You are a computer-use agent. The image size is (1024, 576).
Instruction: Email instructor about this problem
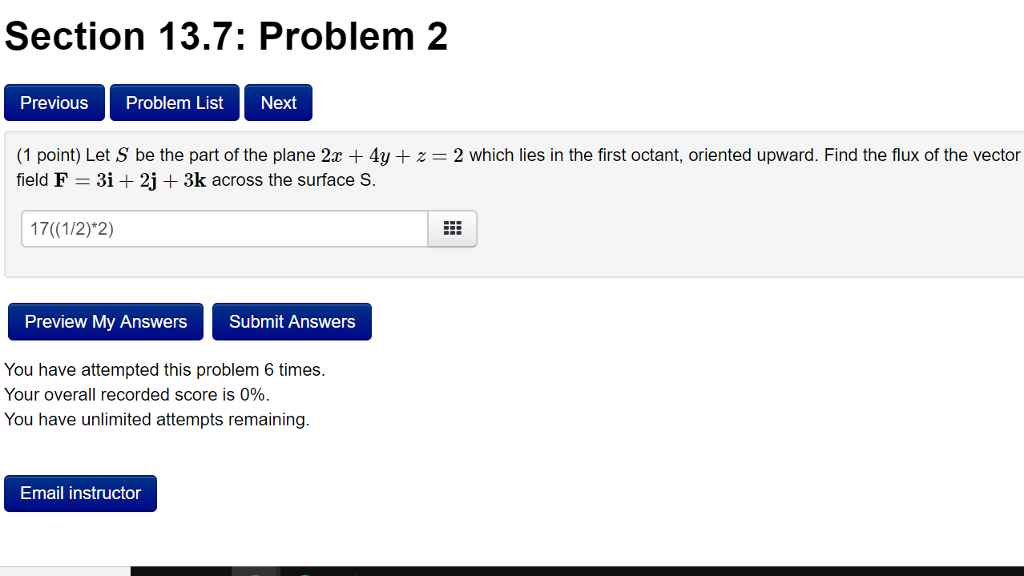point(80,493)
